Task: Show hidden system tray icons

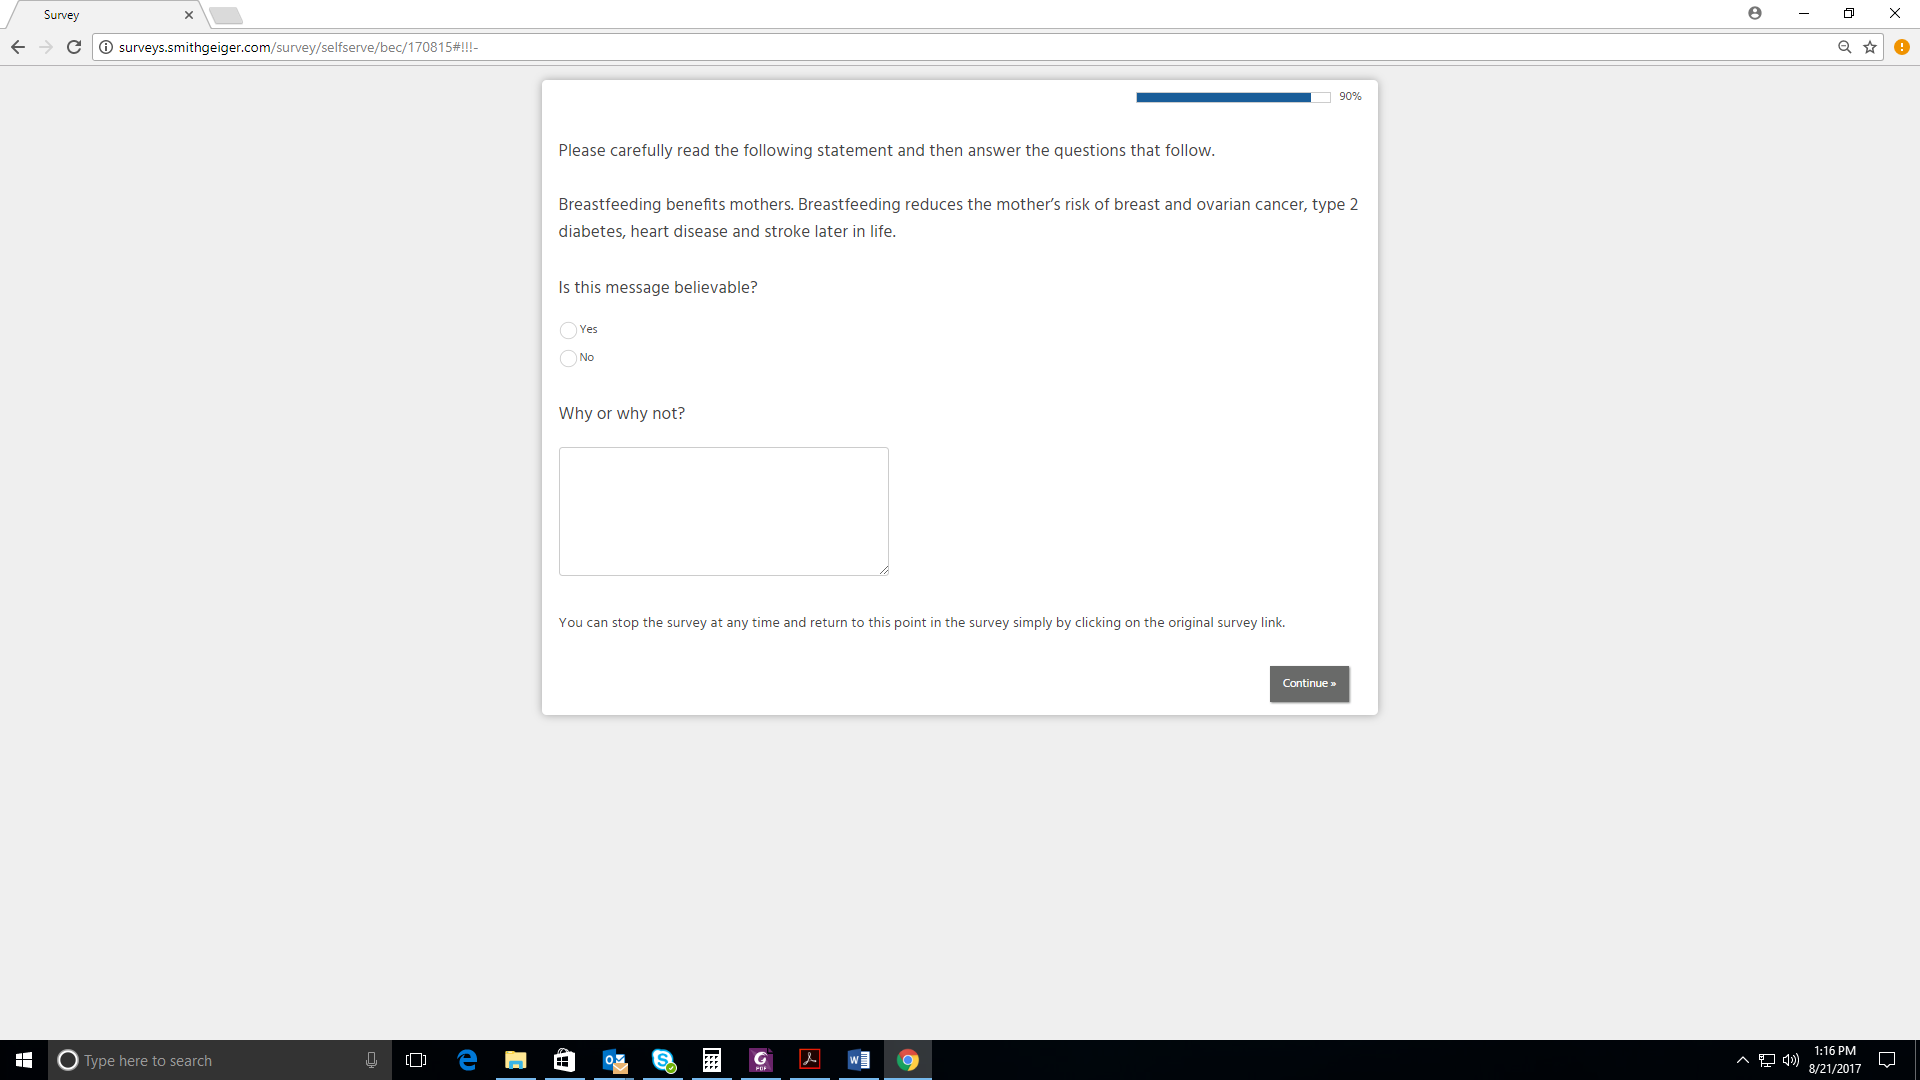Action: (x=1743, y=1060)
